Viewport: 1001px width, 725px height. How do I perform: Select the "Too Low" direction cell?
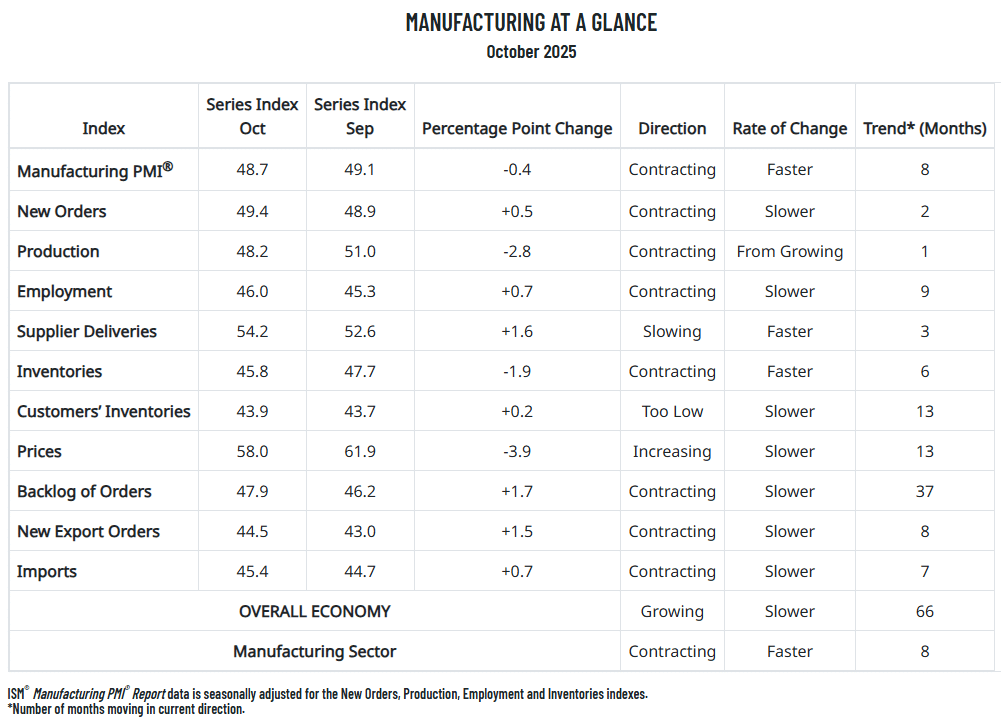click(x=672, y=411)
